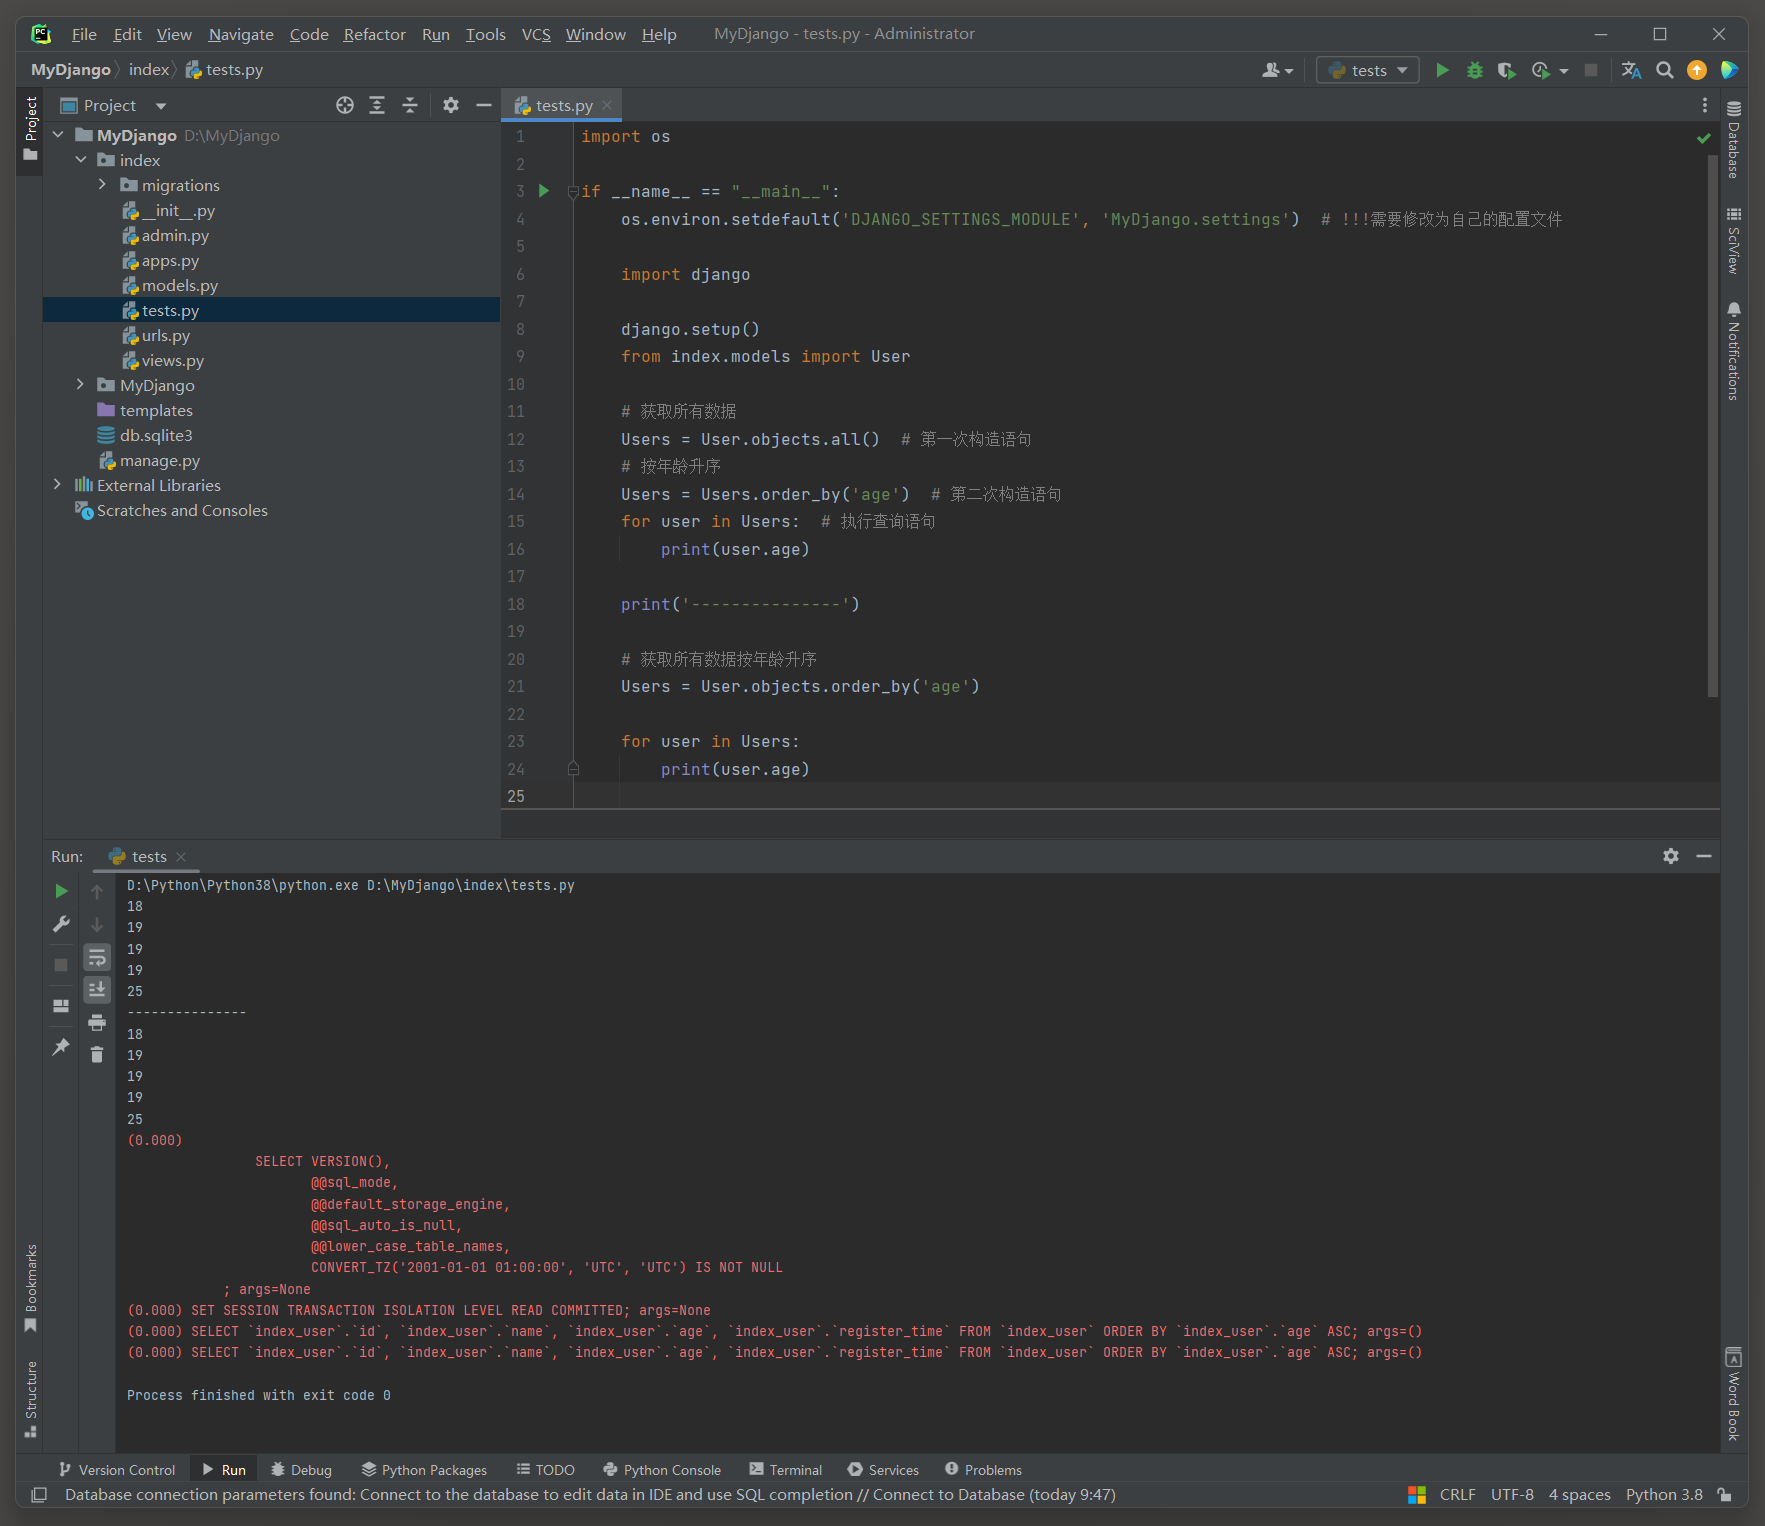Open the Refactor menu

(375, 34)
